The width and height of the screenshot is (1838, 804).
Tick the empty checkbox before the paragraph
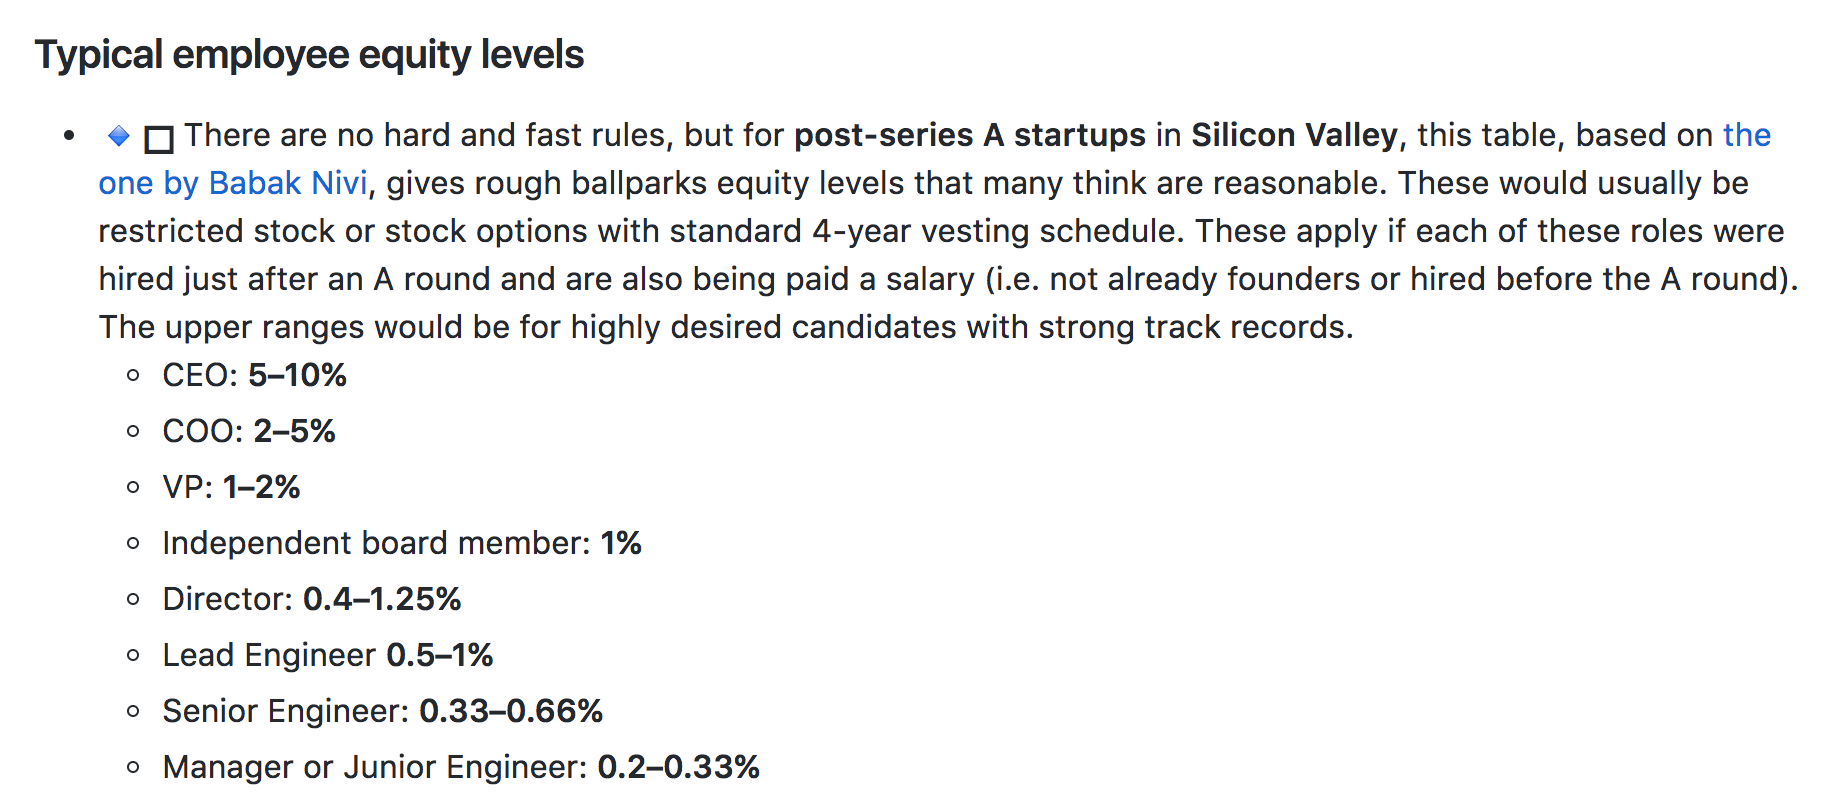(x=159, y=139)
